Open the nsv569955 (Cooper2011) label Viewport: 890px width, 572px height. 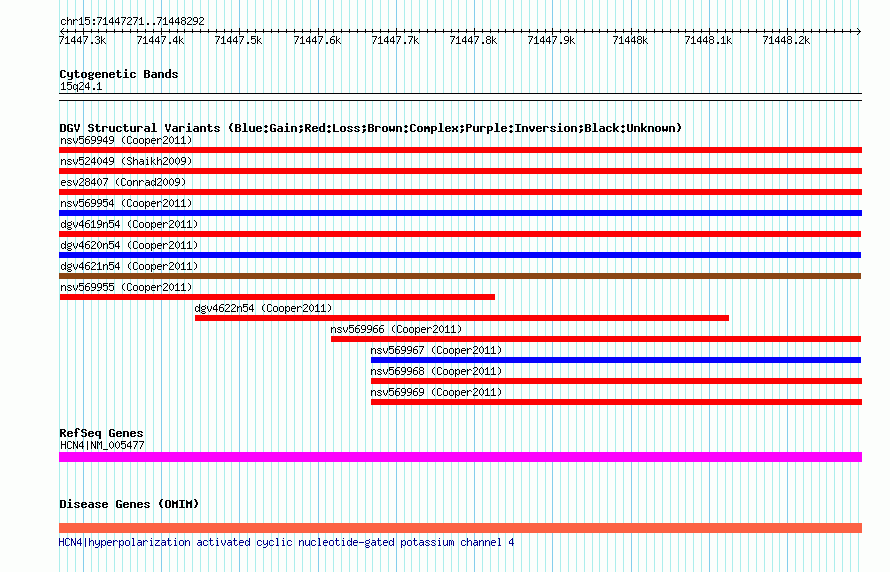click(x=126, y=287)
